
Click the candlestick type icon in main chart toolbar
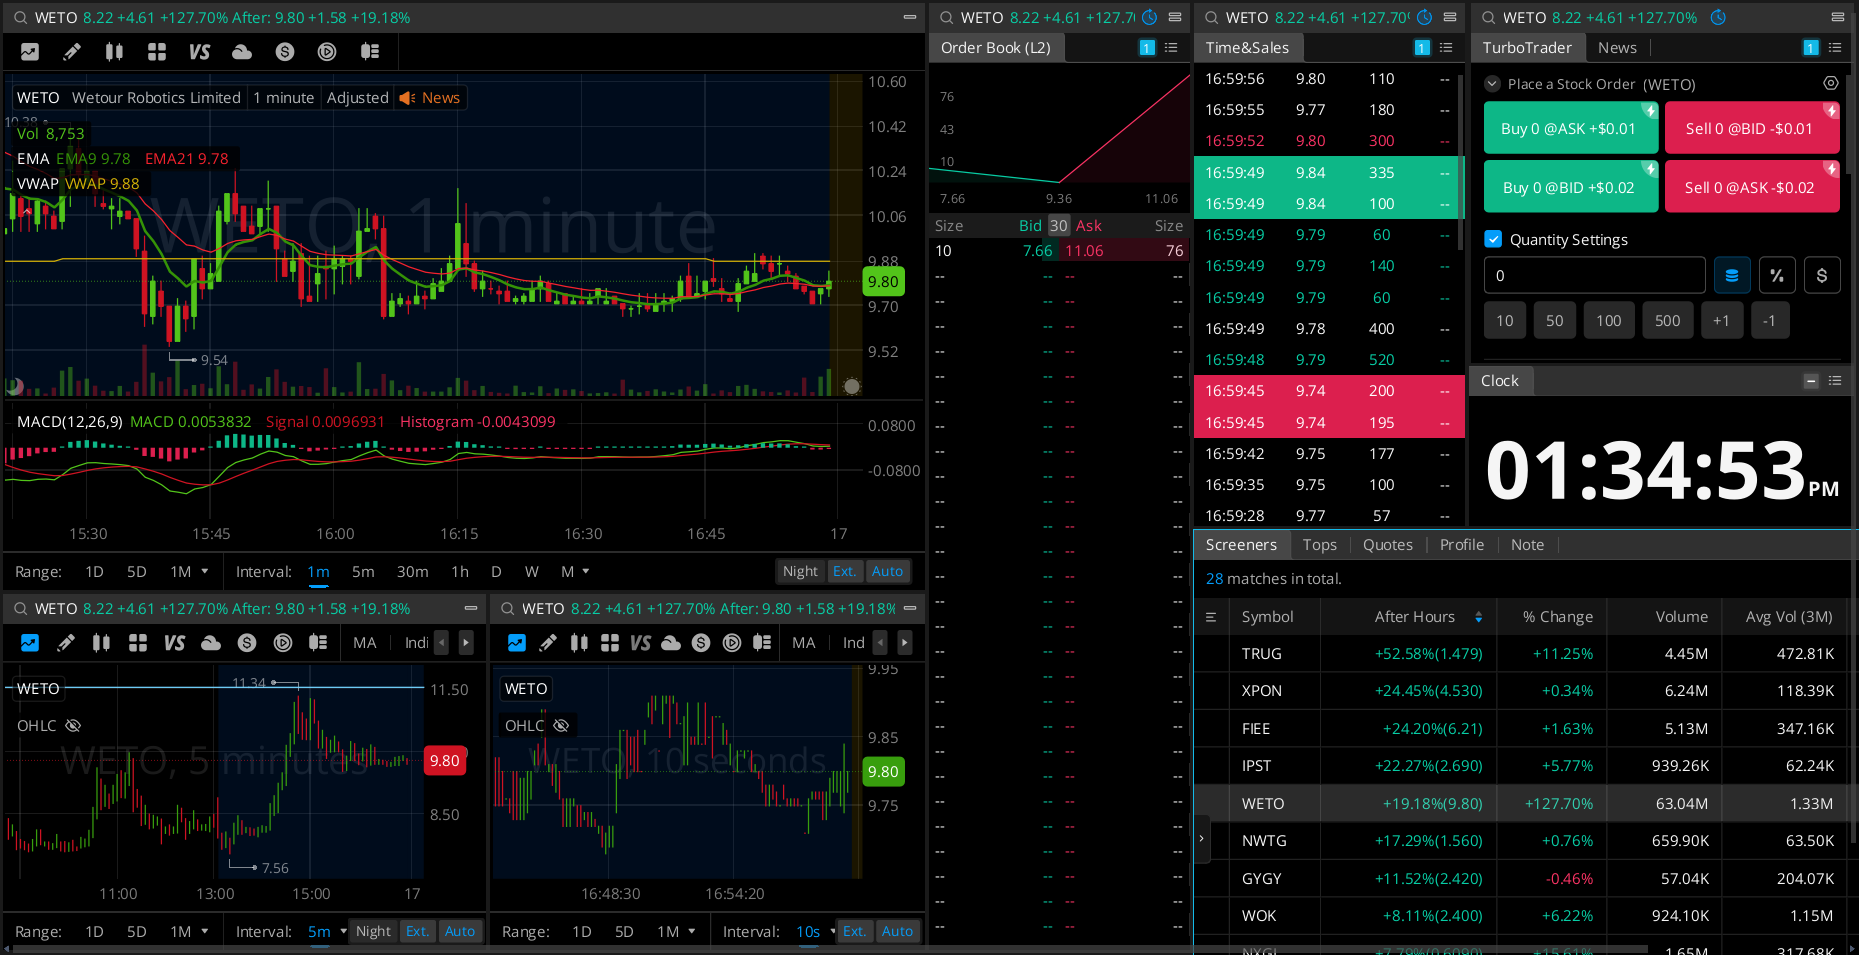115,52
